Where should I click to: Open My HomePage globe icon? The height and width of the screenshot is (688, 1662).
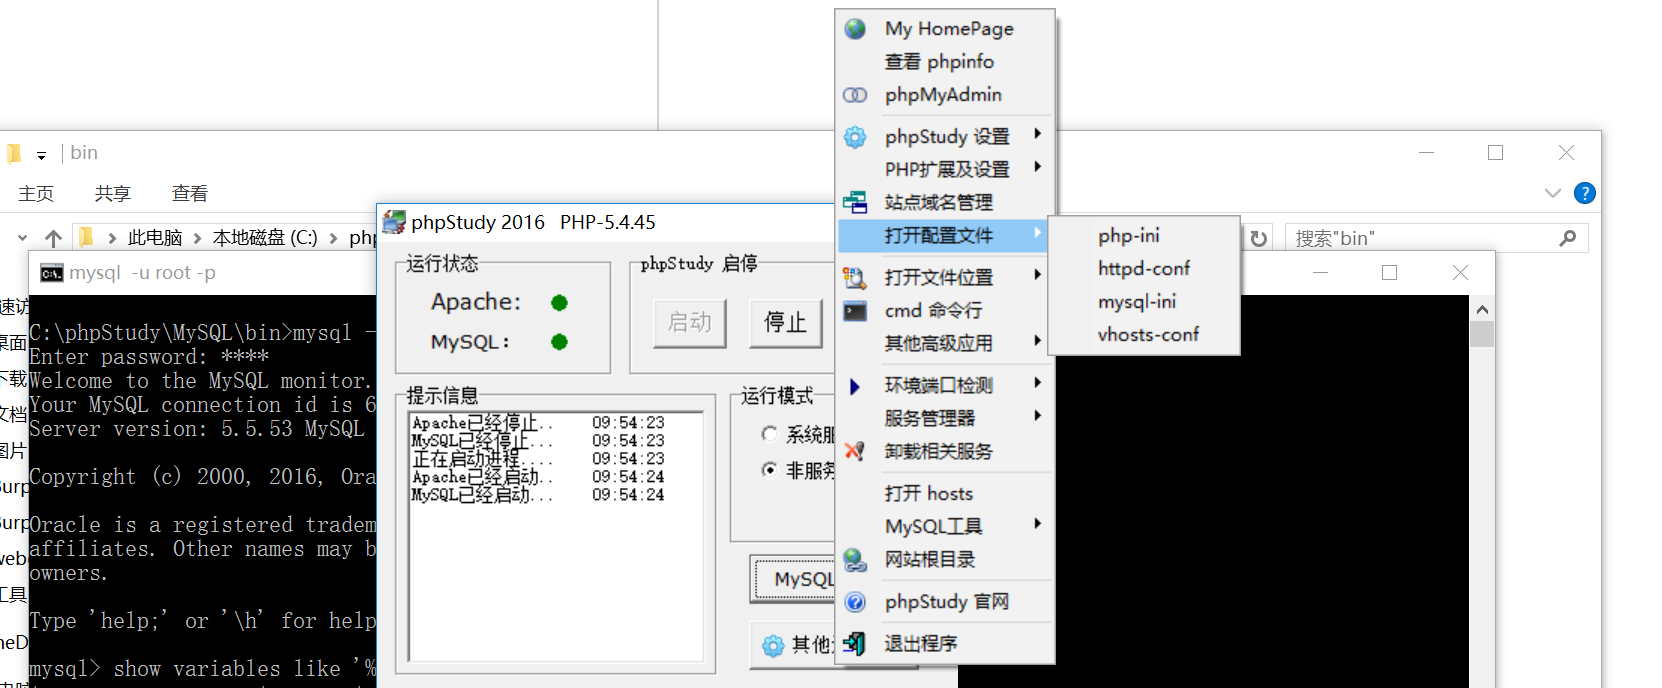[x=855, y=28]
